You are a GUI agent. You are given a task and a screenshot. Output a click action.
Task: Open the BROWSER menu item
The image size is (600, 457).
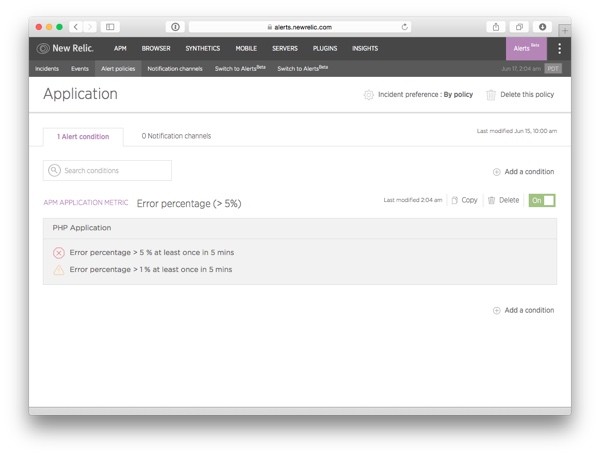point(156,48)
